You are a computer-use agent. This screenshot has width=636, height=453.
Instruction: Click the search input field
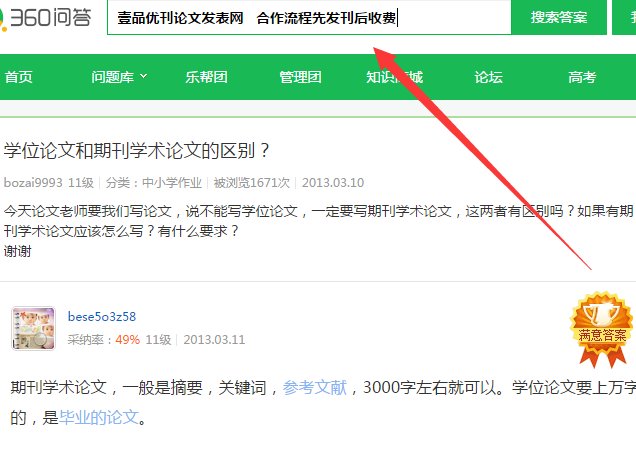(309, 17)
